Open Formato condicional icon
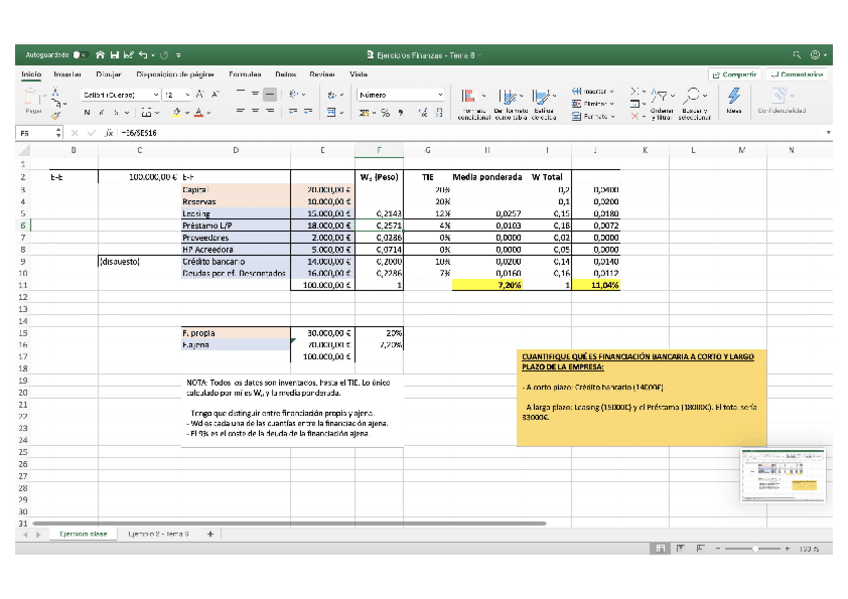The image size is (848, 599). [x=468, y=97]
